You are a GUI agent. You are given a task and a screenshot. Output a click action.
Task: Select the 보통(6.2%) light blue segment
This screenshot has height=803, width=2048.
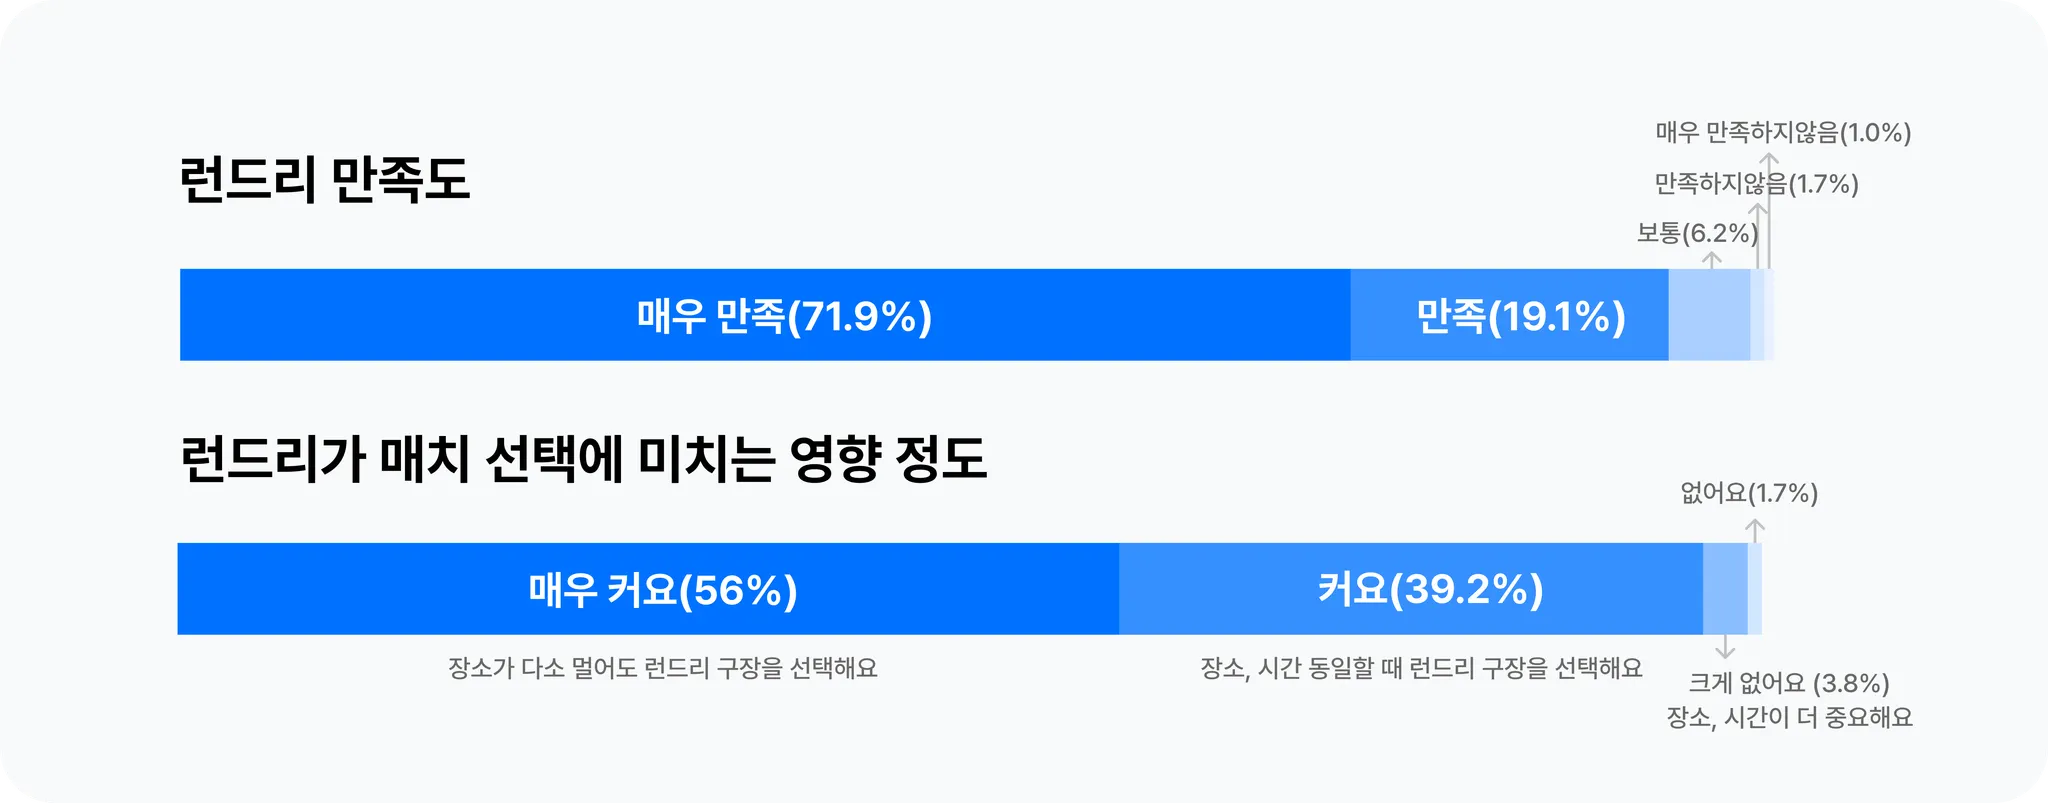[1710, 315]
